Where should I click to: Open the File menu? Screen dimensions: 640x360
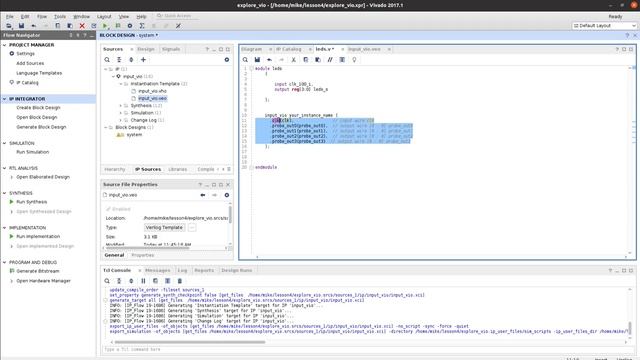point(9,16)
